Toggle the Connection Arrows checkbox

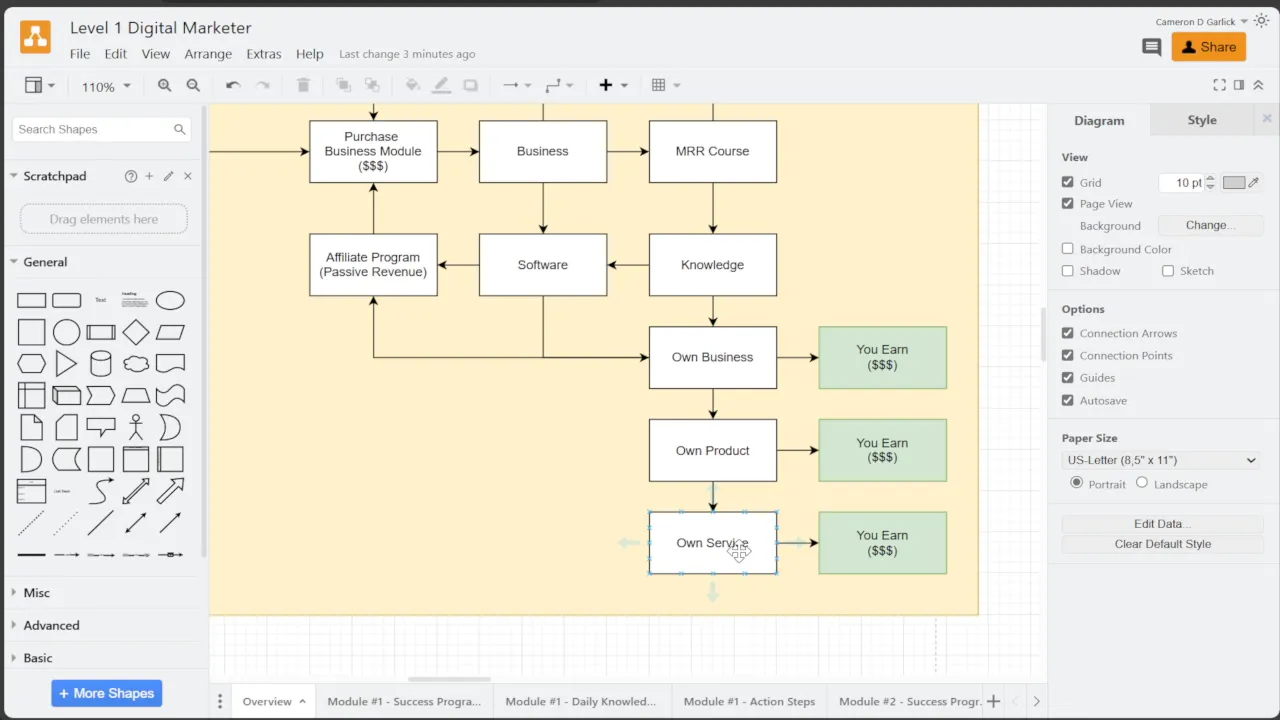pyautogui.click(x=1068, y=333)
